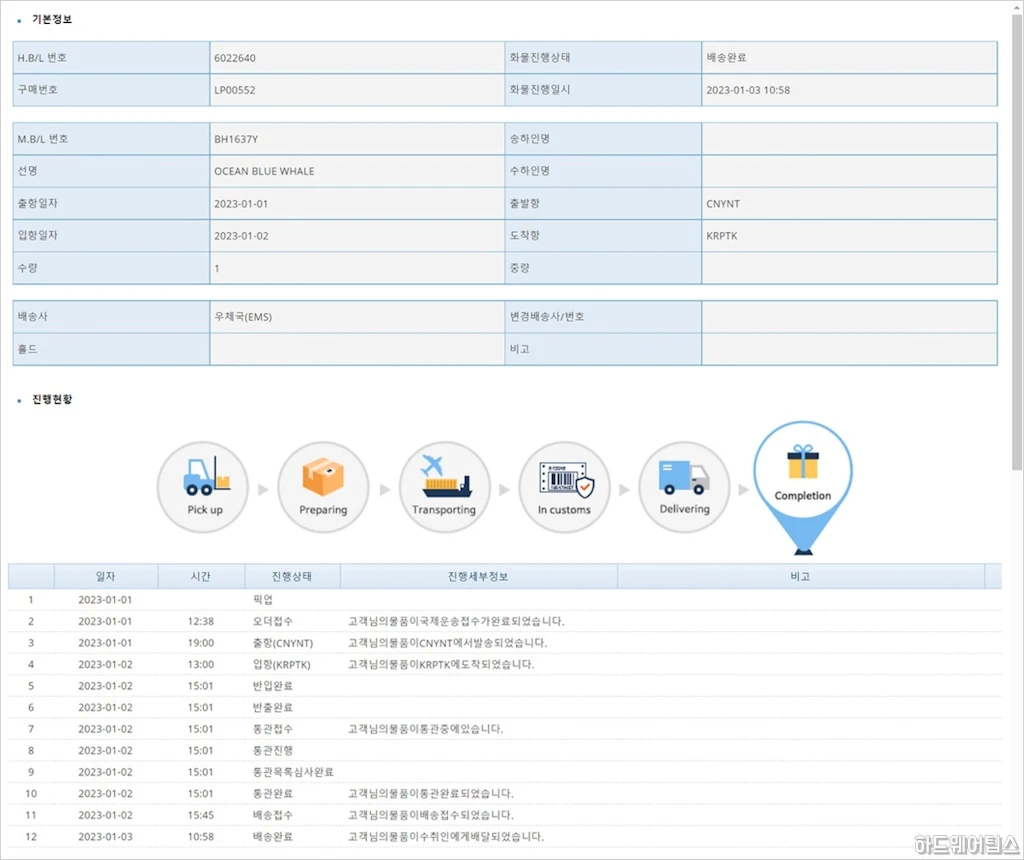Click time 12:38 in row 2
The height and width of the screenshot is (860, 1024).
[200, 621]
